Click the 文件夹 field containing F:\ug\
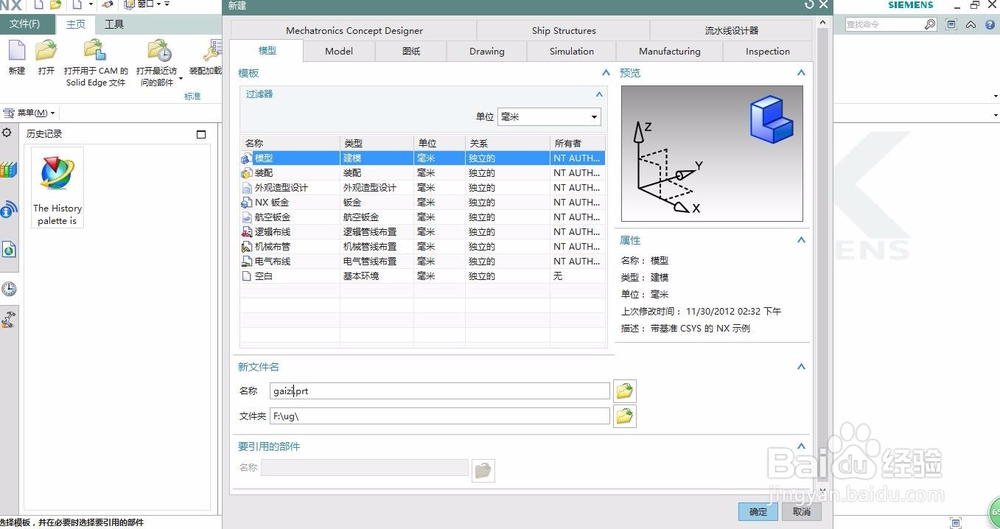The height and width of the screenshot is (529, 1000). [x=439, y=416]
